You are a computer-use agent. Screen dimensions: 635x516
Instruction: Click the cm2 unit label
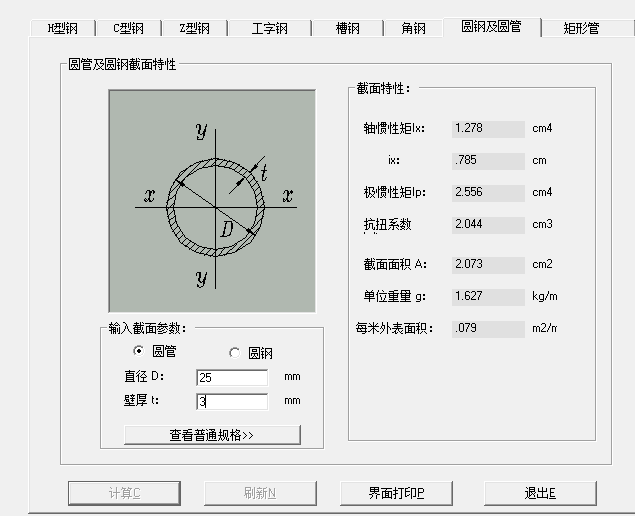542,264
